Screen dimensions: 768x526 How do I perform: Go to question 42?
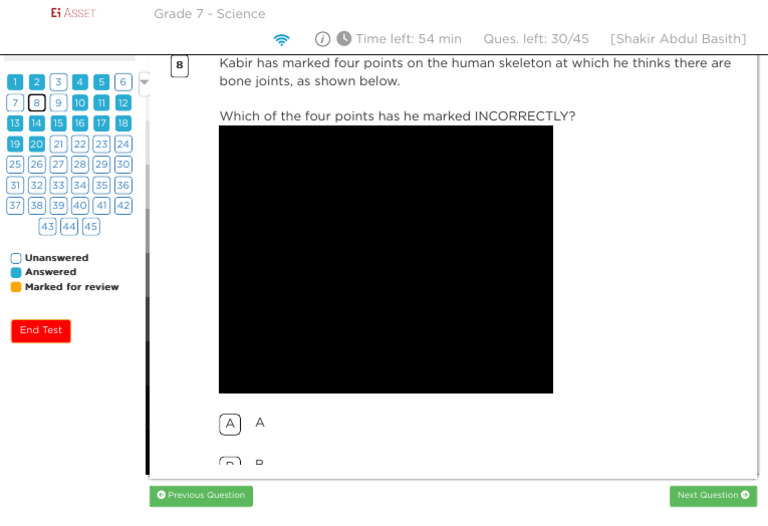pyautogui.click(x=123, y=205)
